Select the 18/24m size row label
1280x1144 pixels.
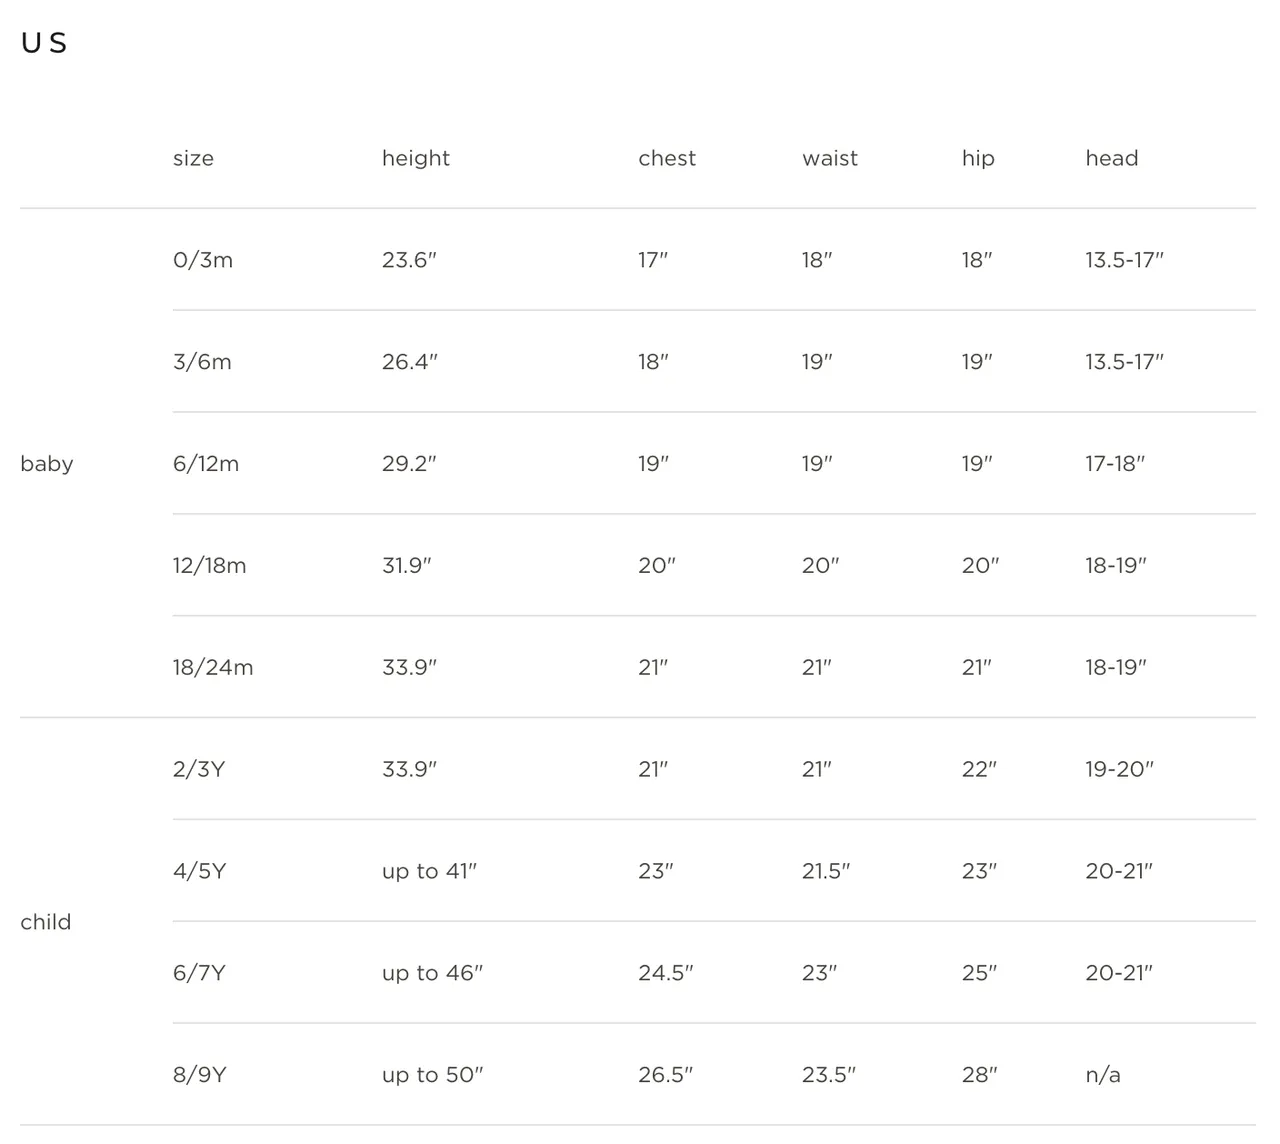point(213,668)
